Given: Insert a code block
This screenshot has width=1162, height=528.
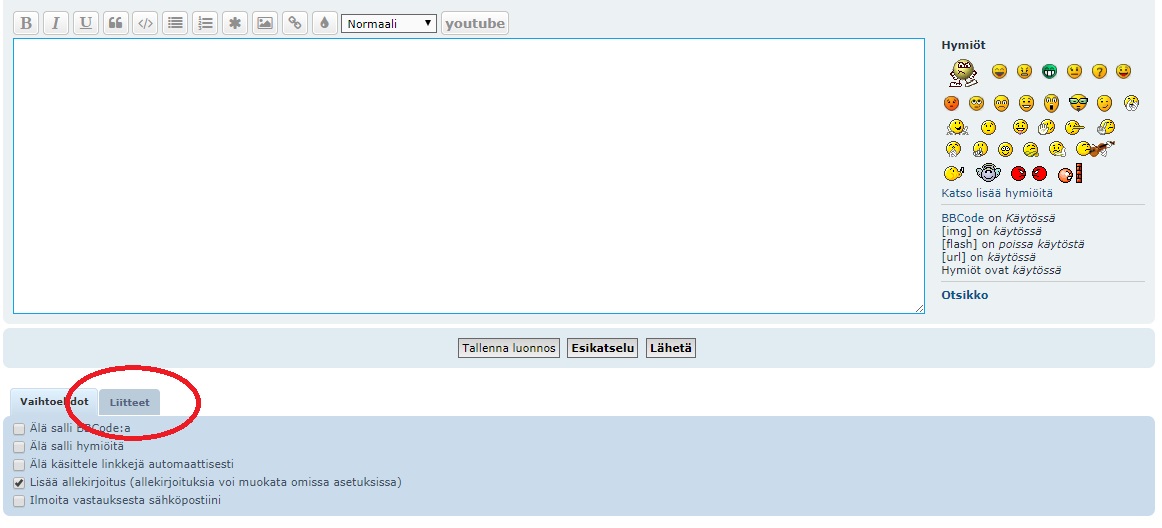Looking at the screenshot, I should pyautogui.click(x=145, y=23).
